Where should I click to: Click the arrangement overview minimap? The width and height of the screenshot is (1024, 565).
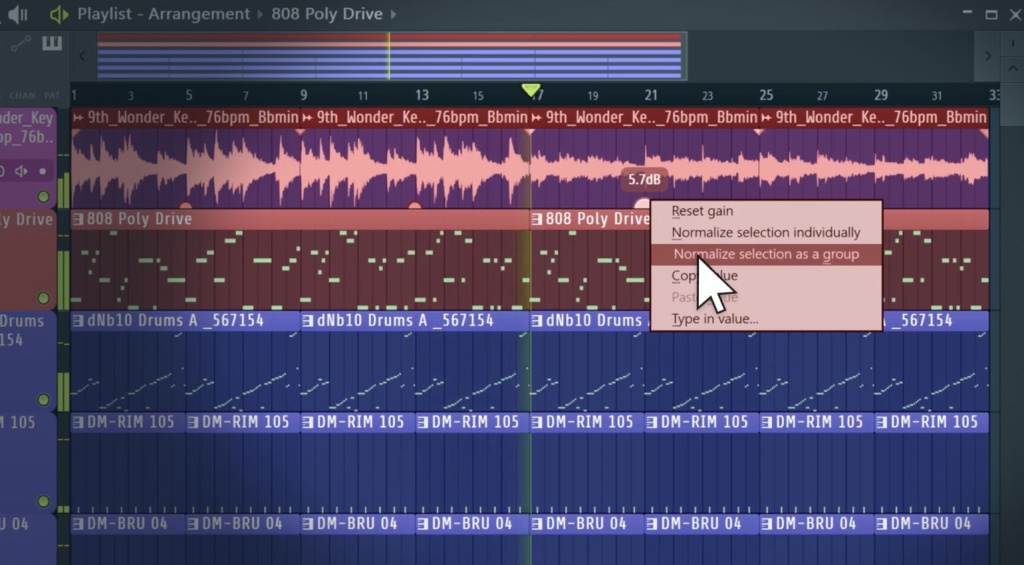pyautogui.click(x=392, y=56)
